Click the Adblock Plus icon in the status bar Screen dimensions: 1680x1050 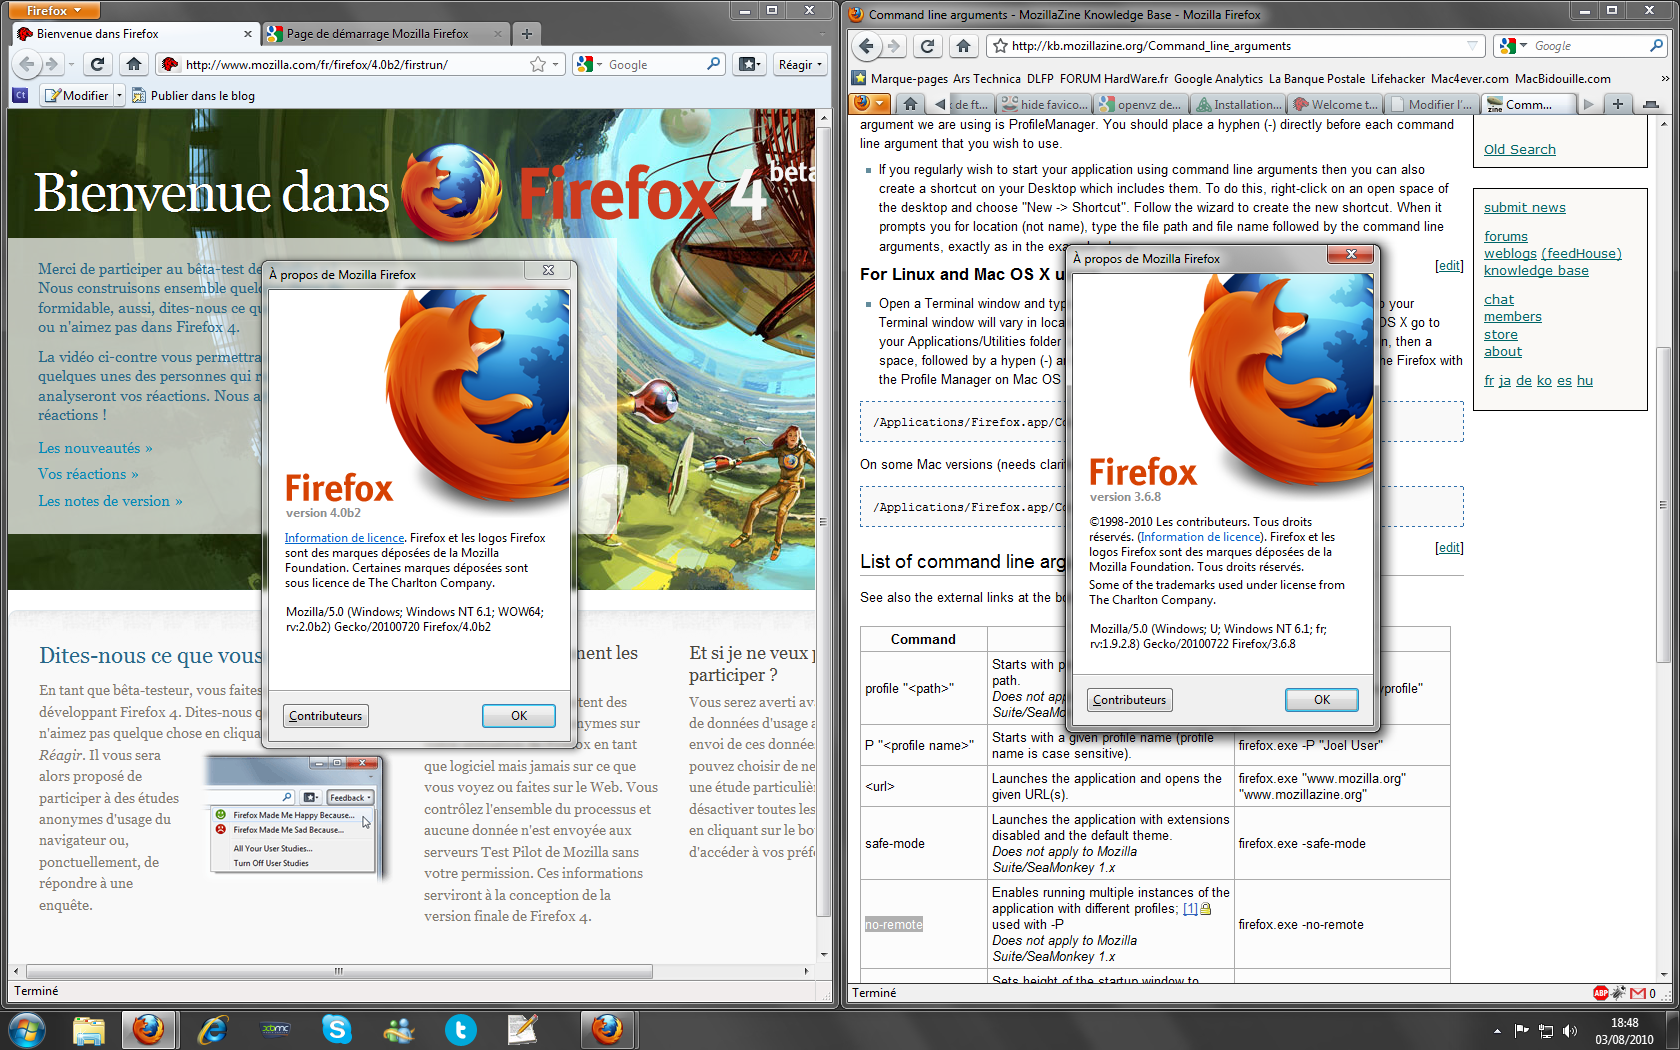point(1601,993)
